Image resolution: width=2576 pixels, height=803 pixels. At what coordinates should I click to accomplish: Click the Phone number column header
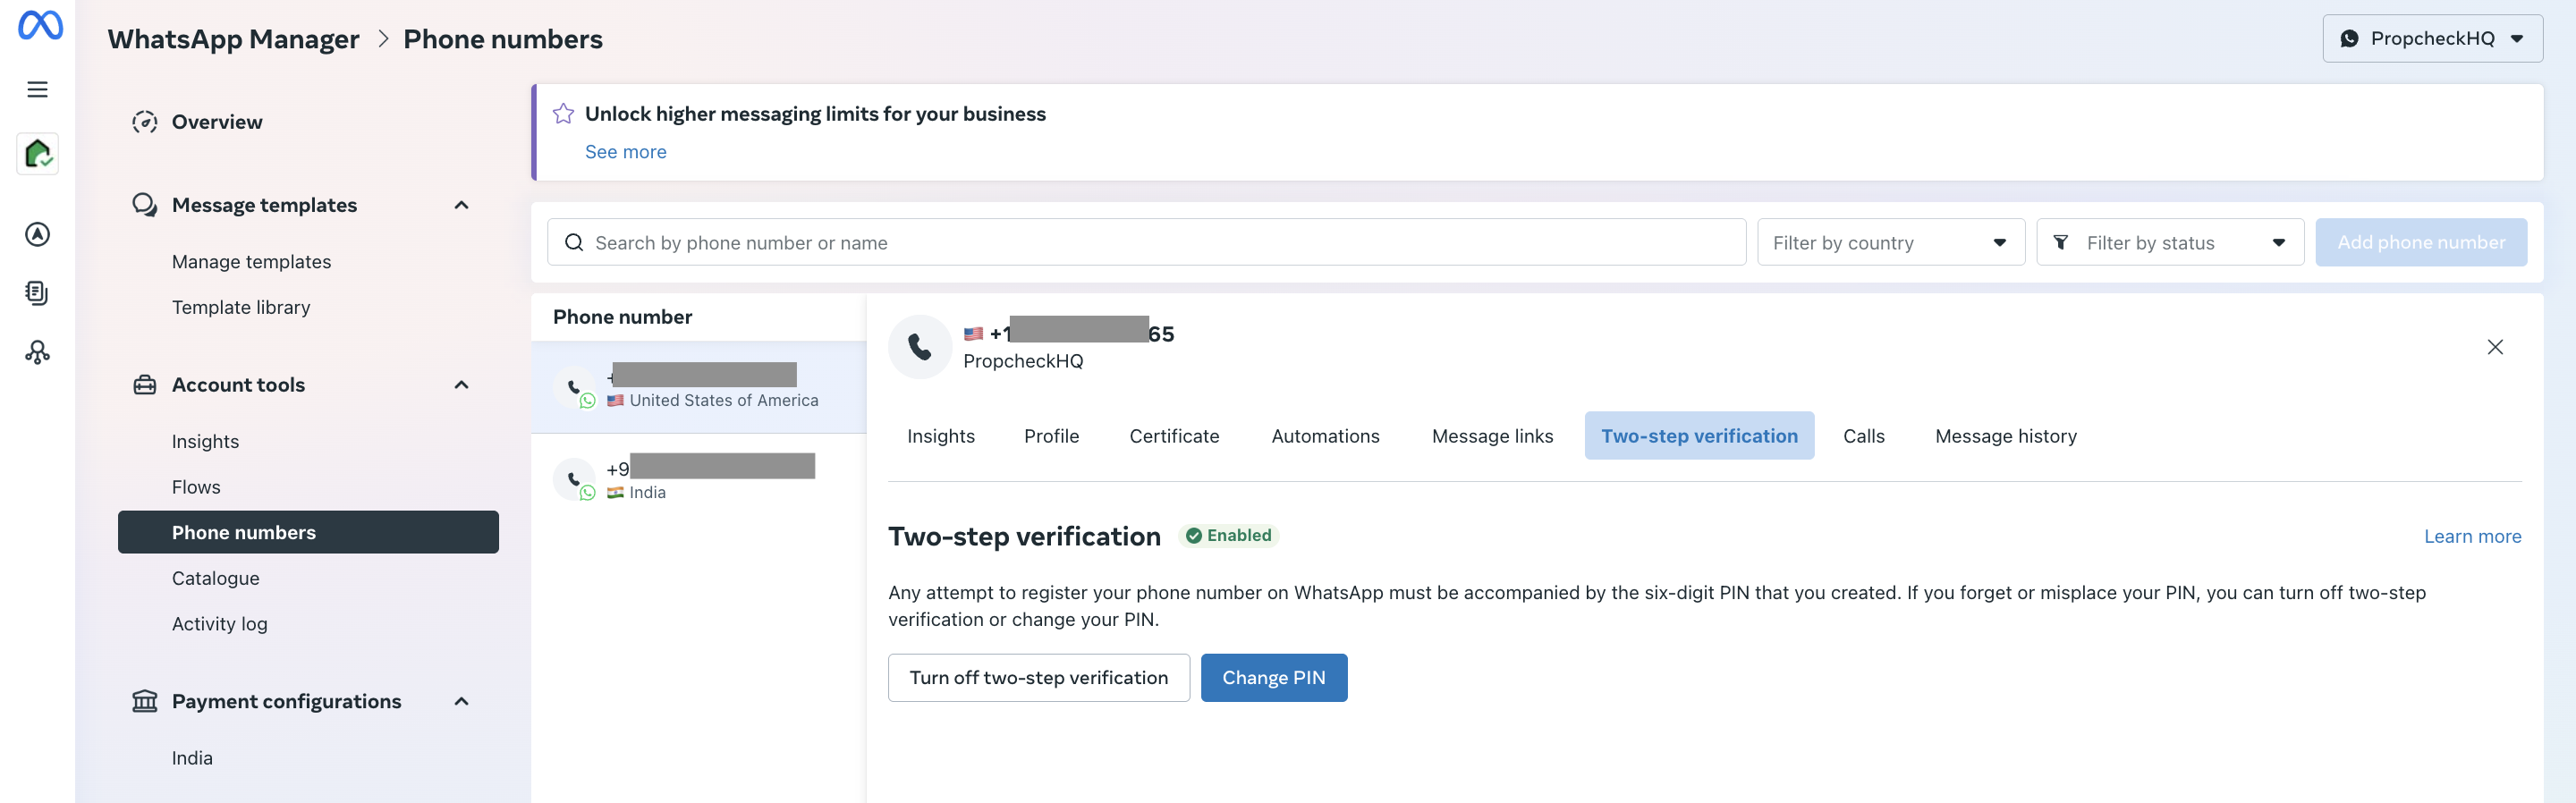622,317
